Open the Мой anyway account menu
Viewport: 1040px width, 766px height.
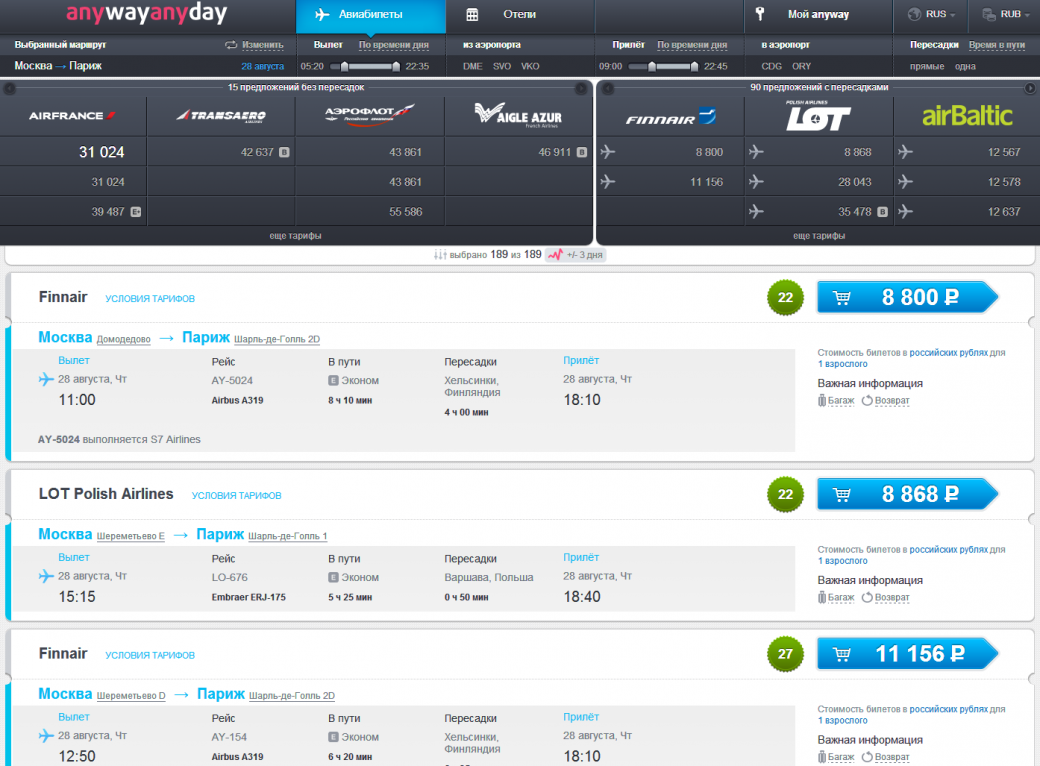(x=817, y=15)
